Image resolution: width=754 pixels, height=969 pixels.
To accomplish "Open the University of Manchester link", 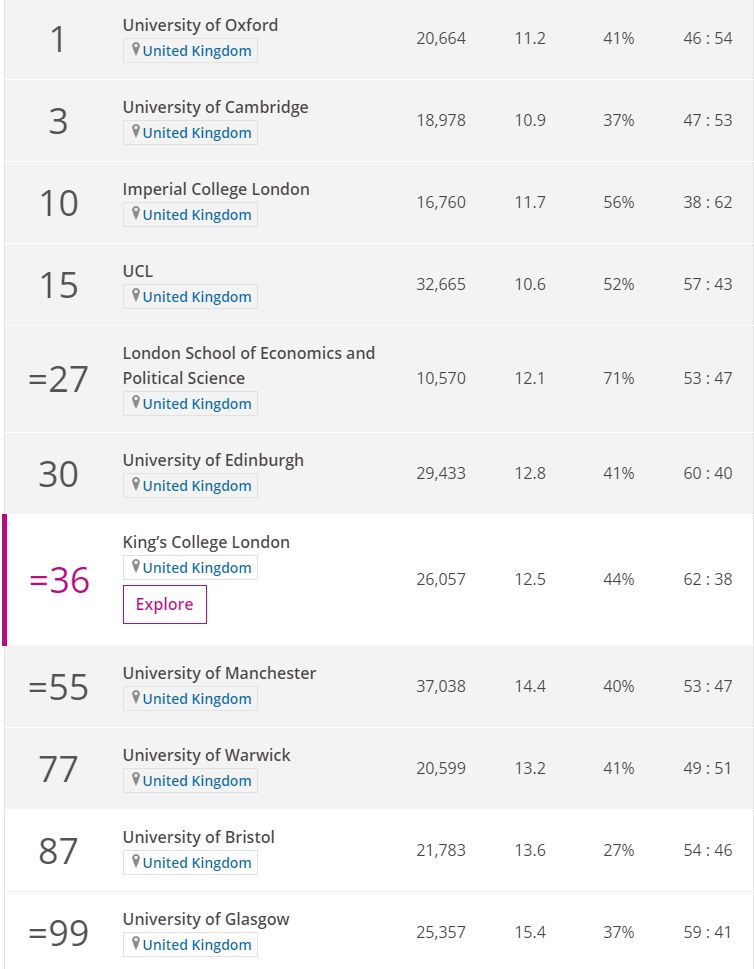I will tap(219, 673).
